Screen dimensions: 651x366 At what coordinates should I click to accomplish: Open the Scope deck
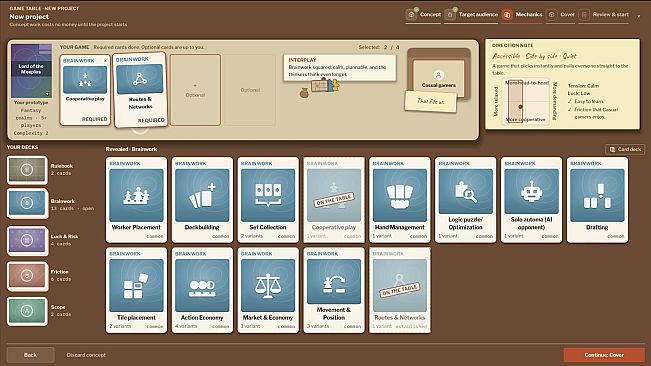click(27, 311)
